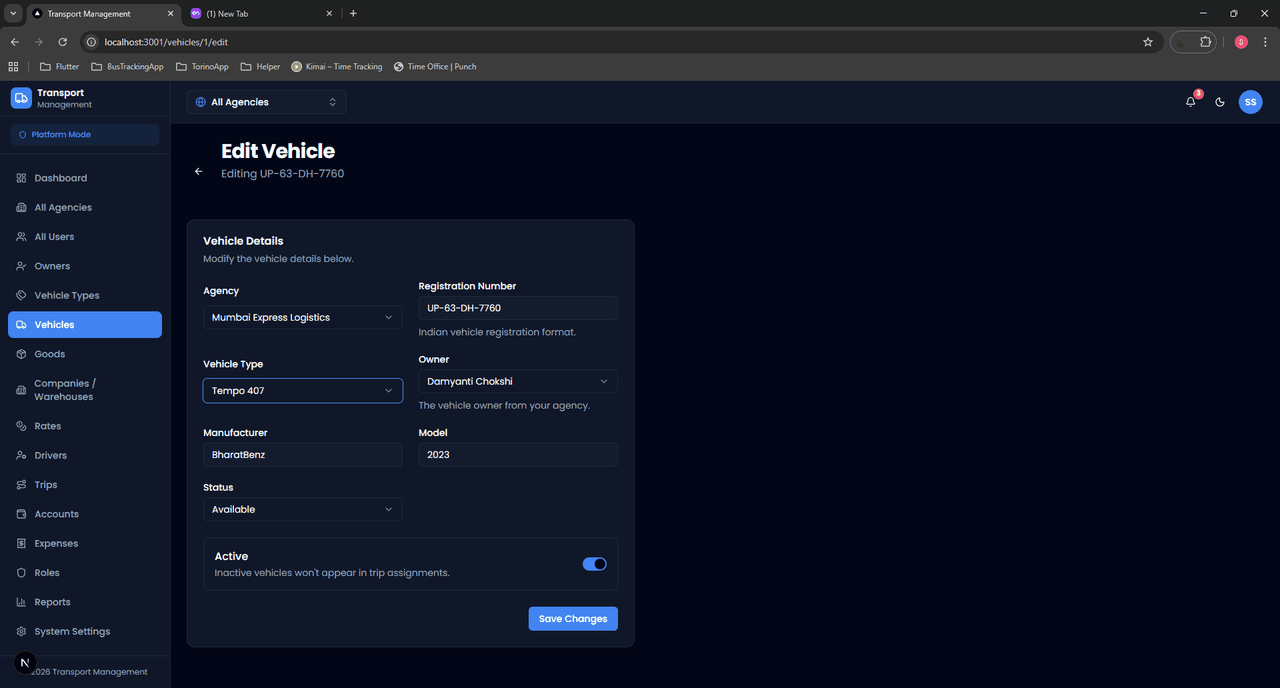Click the browser address bar URL
This screenshot has width=1280, height=688.
[167, 42]
